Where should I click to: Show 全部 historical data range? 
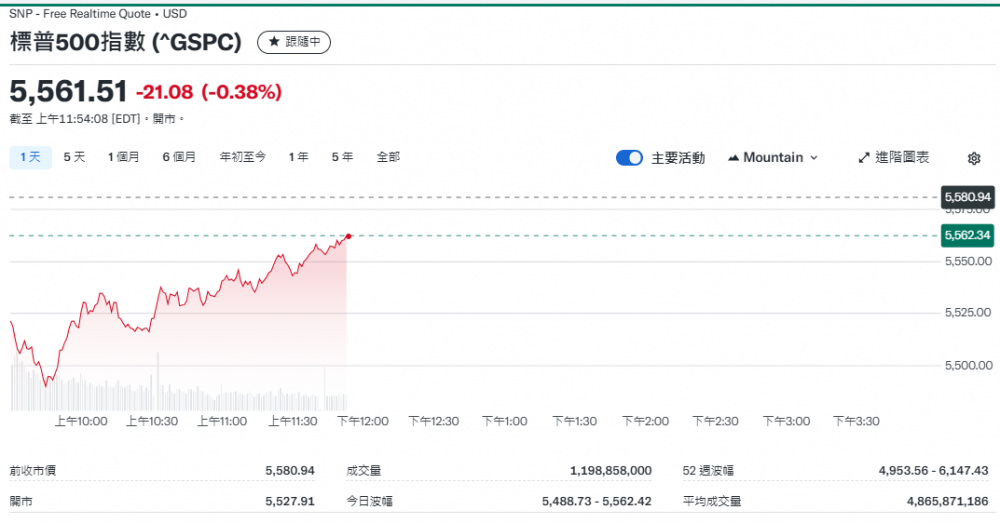[388, 157]
